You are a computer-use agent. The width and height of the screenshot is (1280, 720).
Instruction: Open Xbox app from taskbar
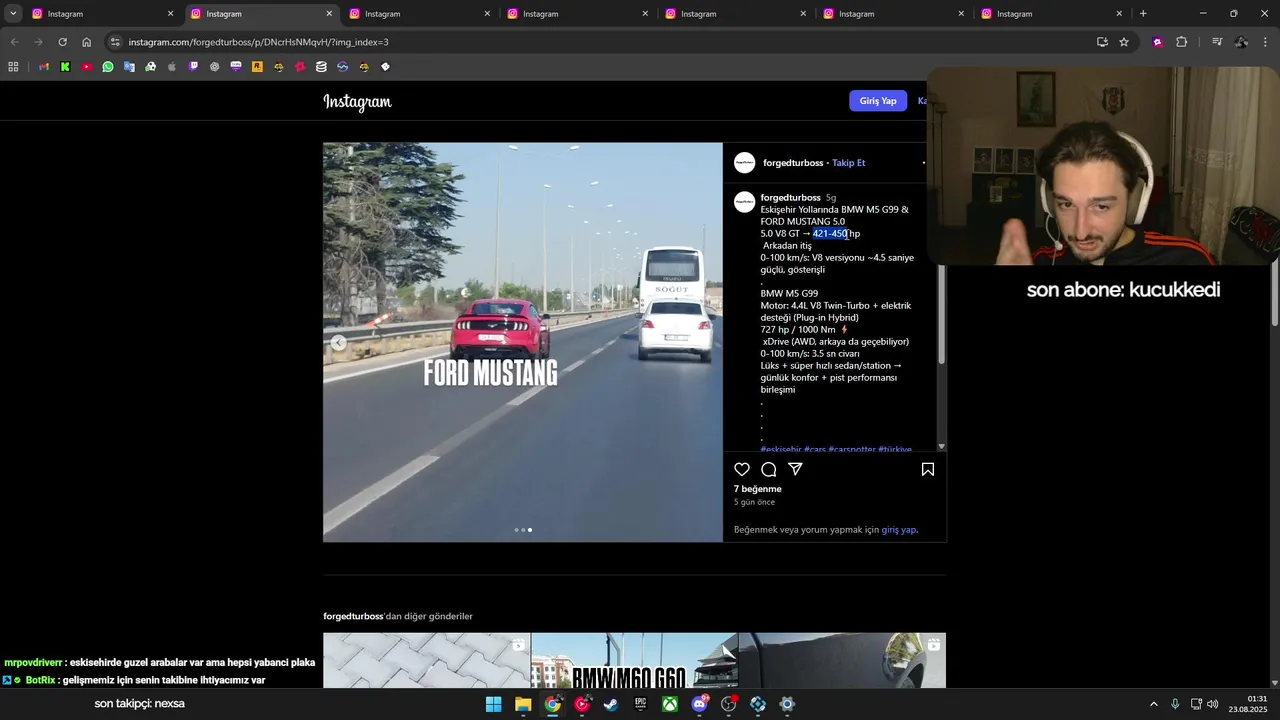tap(669, 704)
